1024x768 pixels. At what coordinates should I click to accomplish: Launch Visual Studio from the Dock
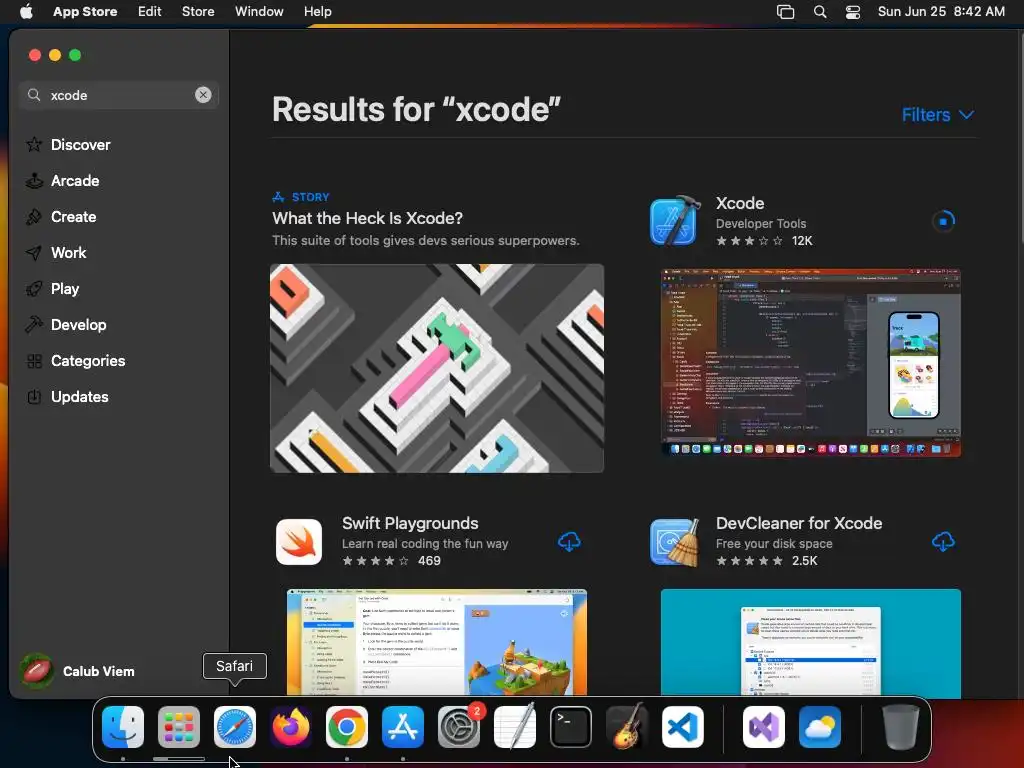tap(764, 727)
